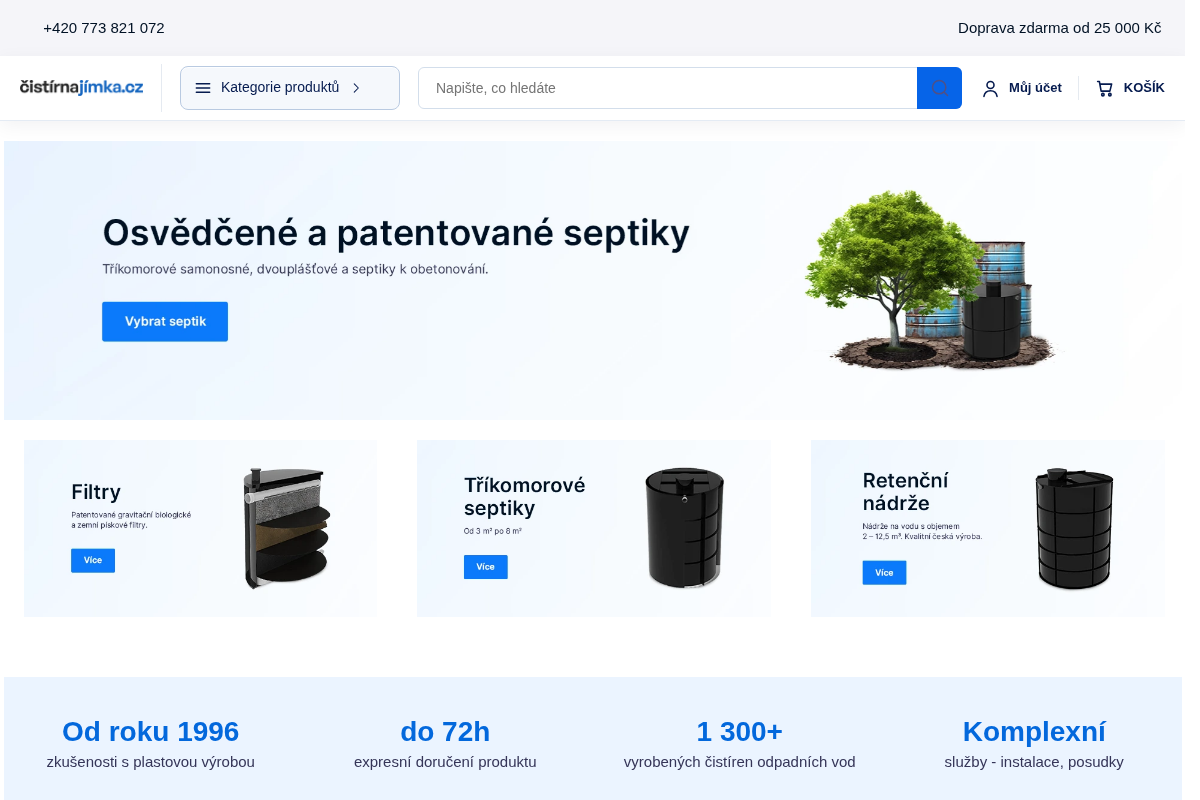
Task: Click Více in the Tříkomorové septiky card
Action: tap(486, 567)
